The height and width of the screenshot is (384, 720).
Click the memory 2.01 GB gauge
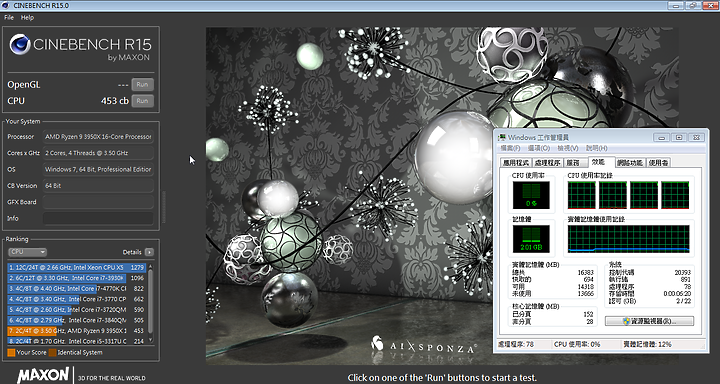(531, 239)
